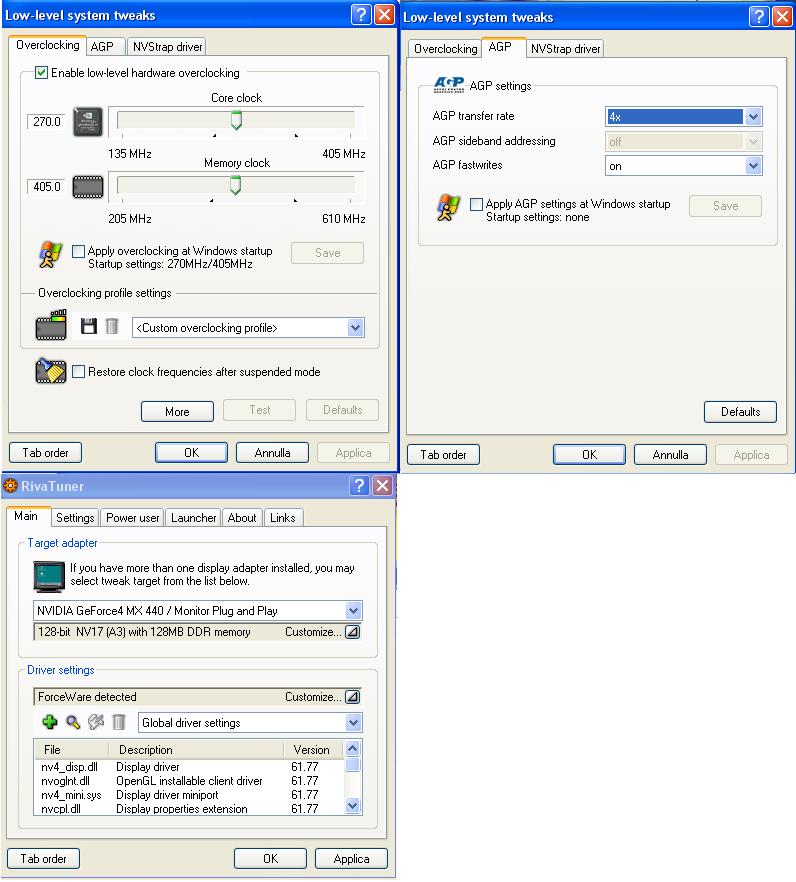Viewport: 796px width, 882px height.
Task: Switch to Overclocking tab in right window
Action: coord(445,49)
